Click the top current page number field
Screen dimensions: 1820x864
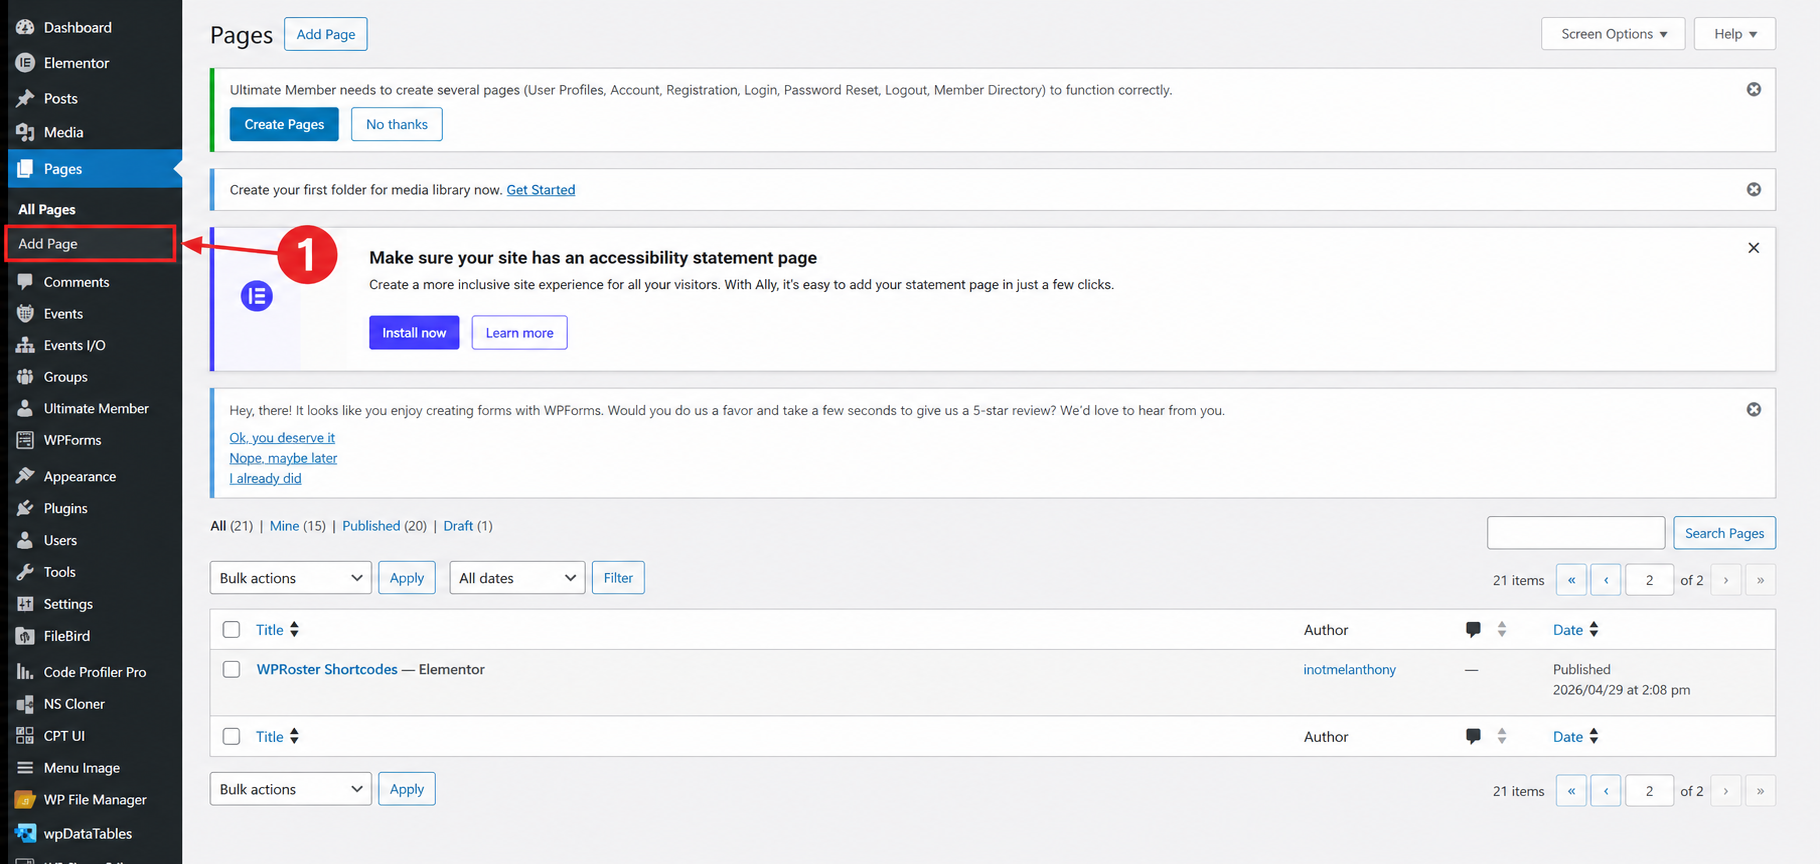click(1650, 580)
